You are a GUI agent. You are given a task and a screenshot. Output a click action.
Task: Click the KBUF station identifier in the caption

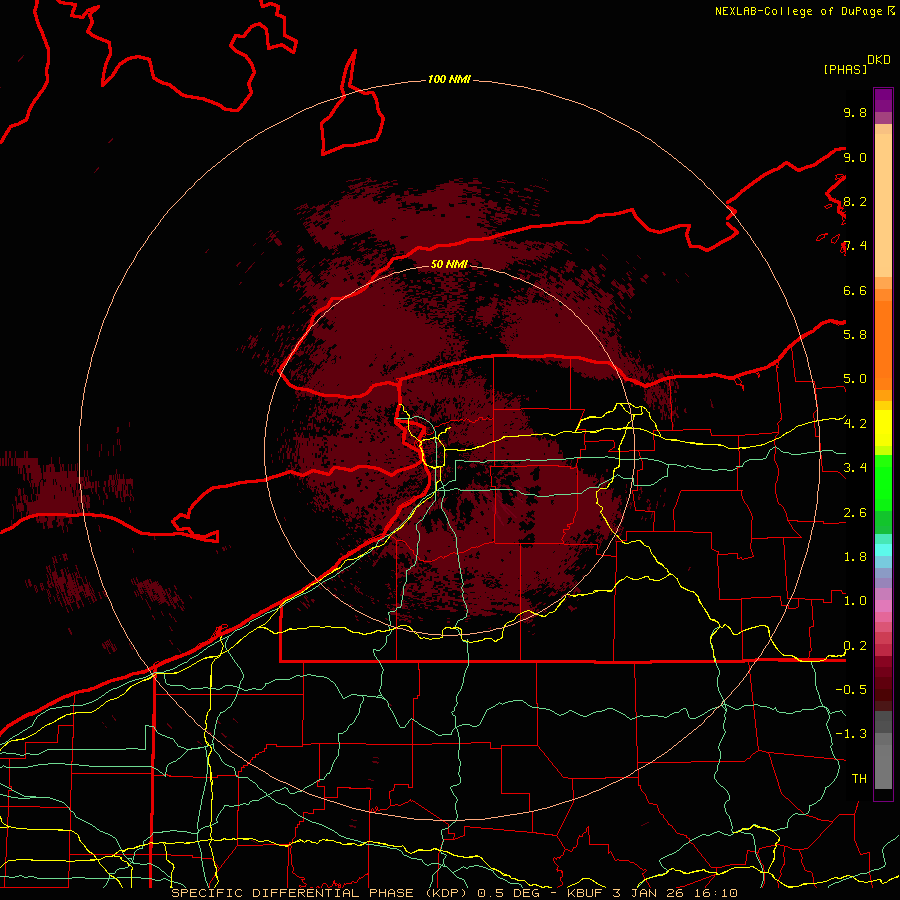[587, 893]
